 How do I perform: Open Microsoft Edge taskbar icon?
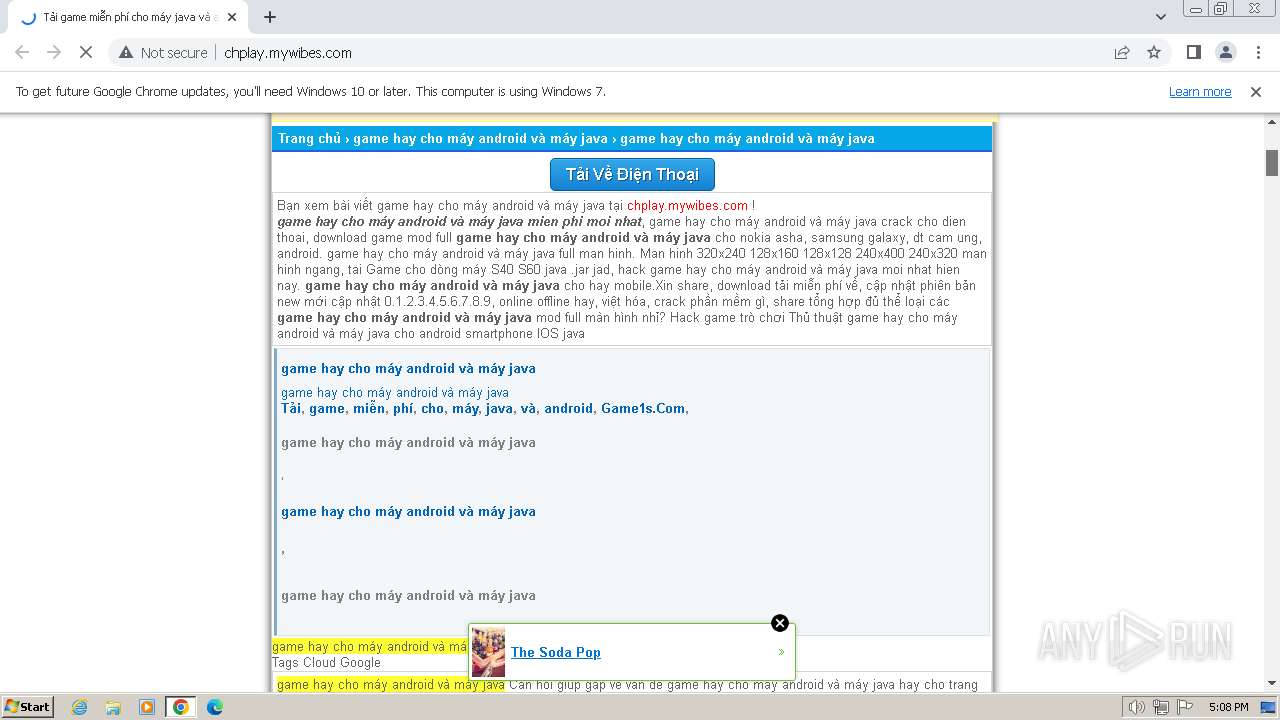coord(215,707)
